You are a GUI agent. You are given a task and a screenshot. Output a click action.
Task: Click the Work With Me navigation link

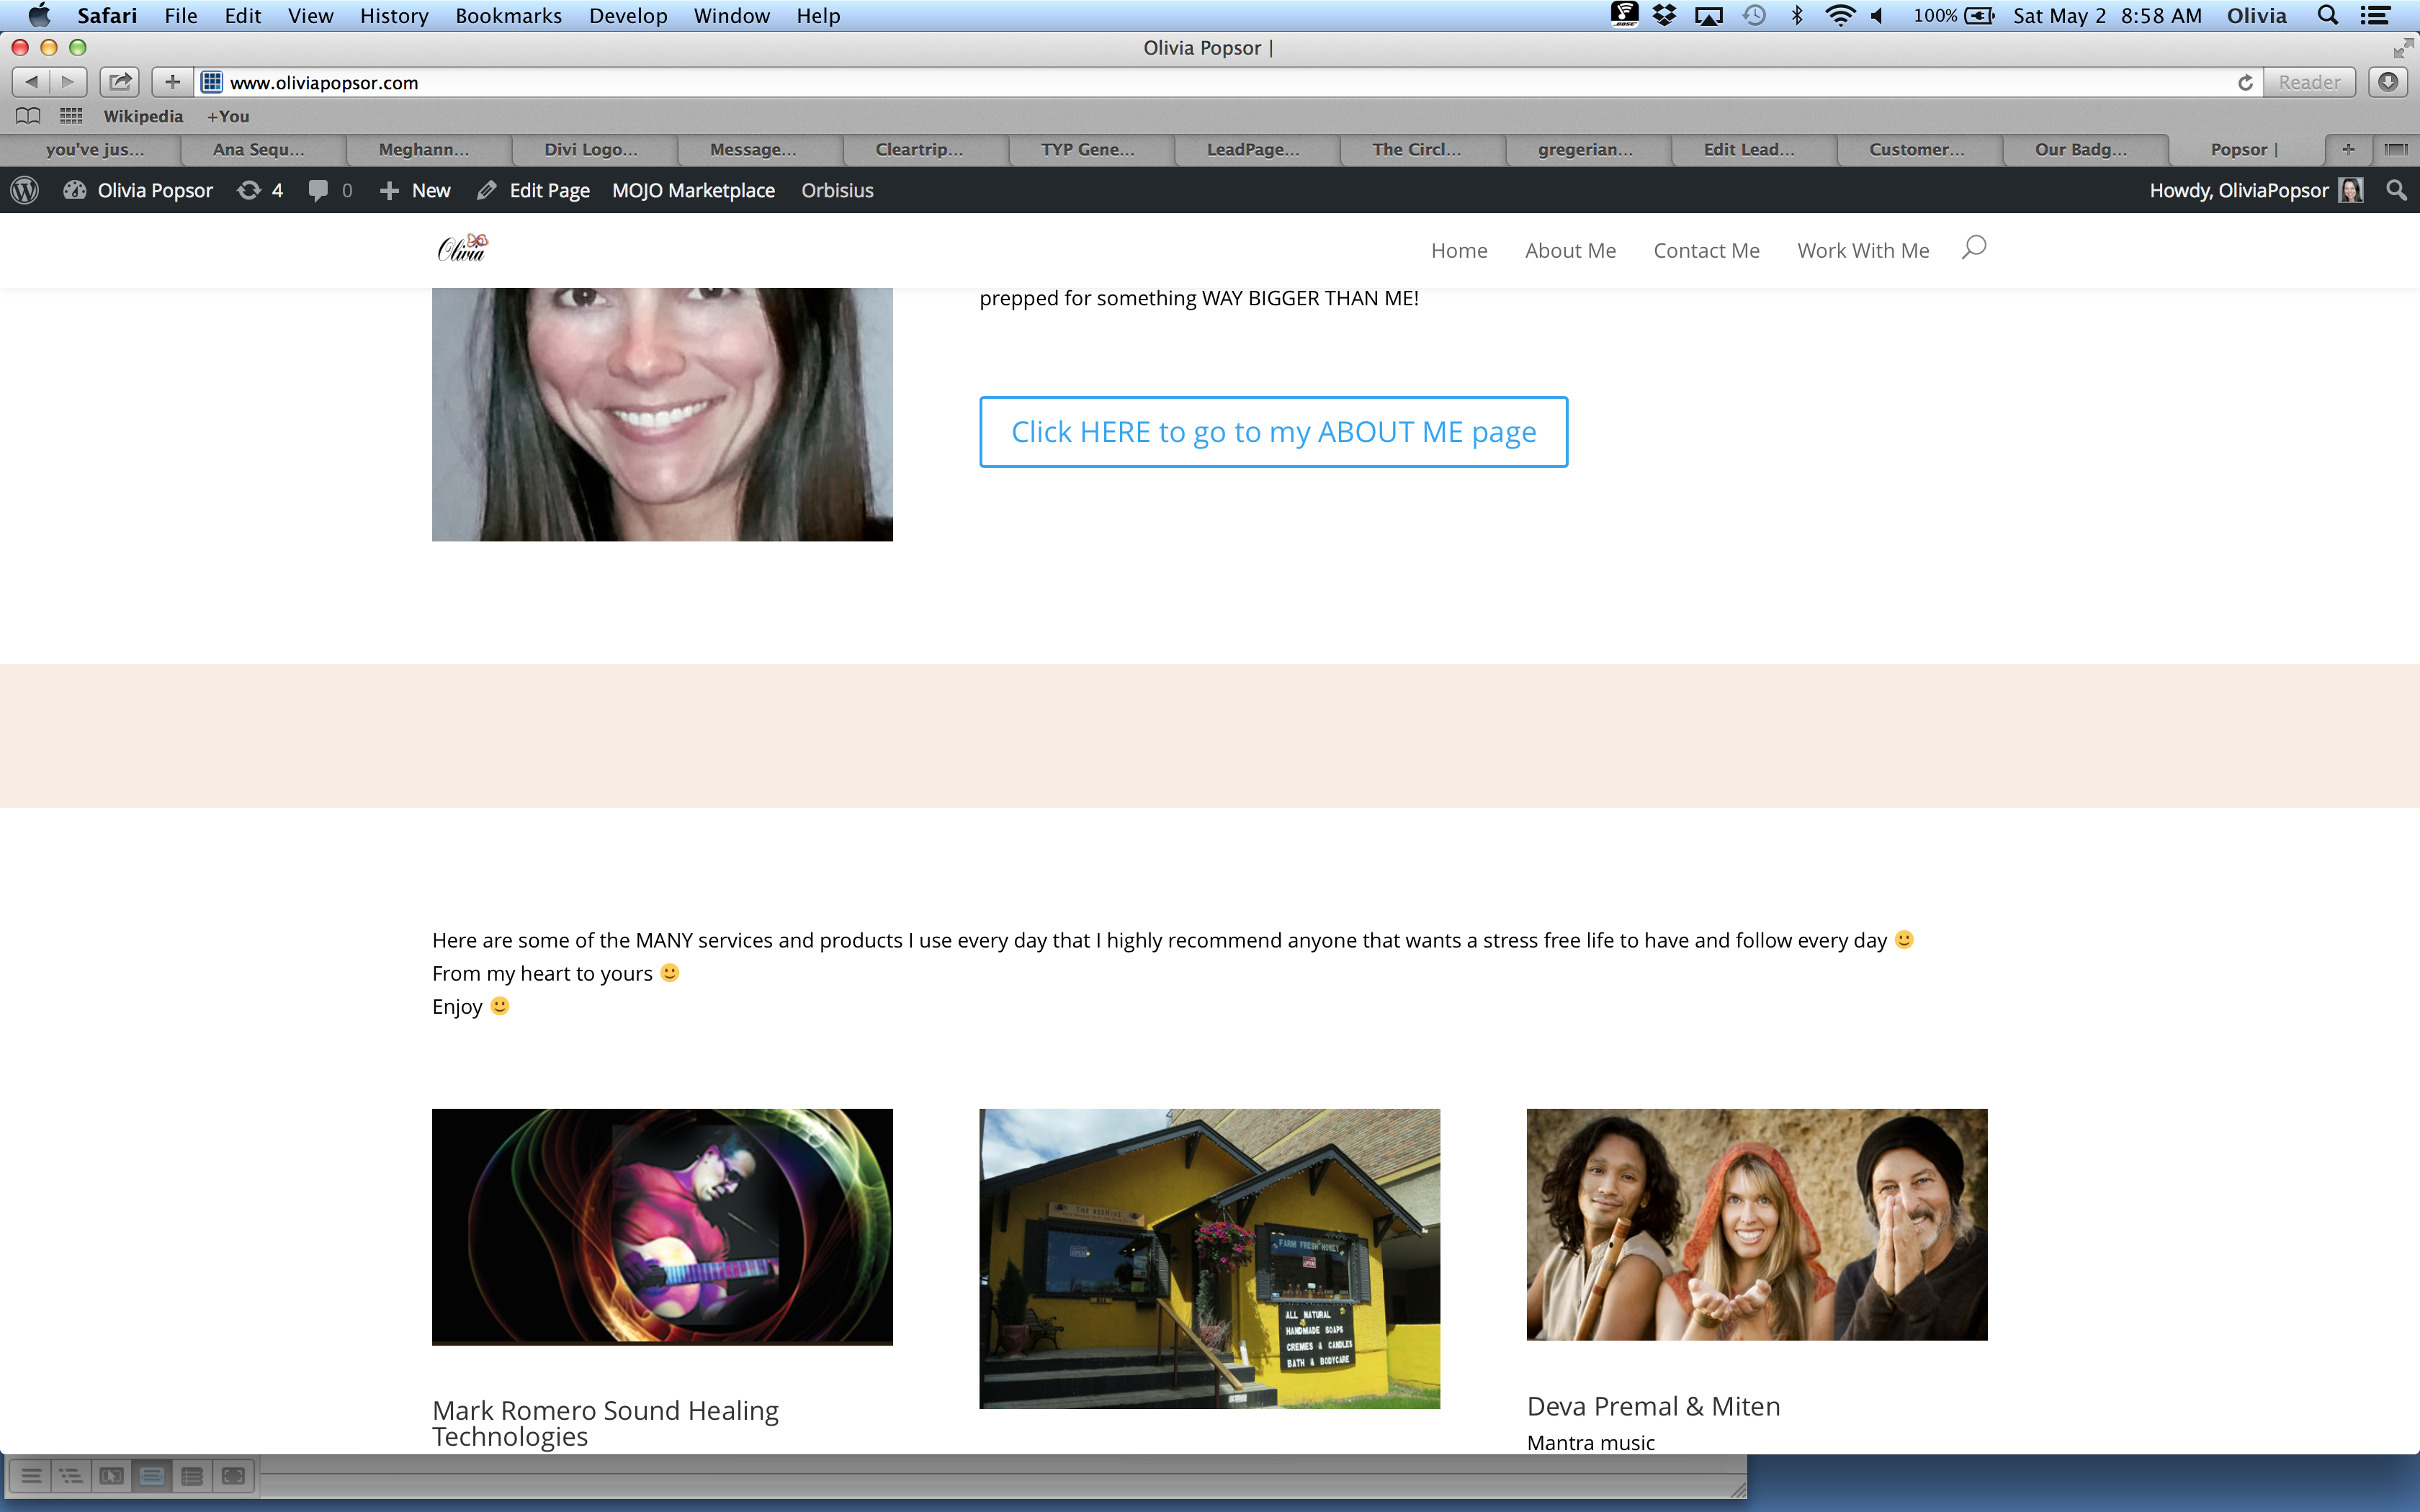click(x=1863, y=250)
